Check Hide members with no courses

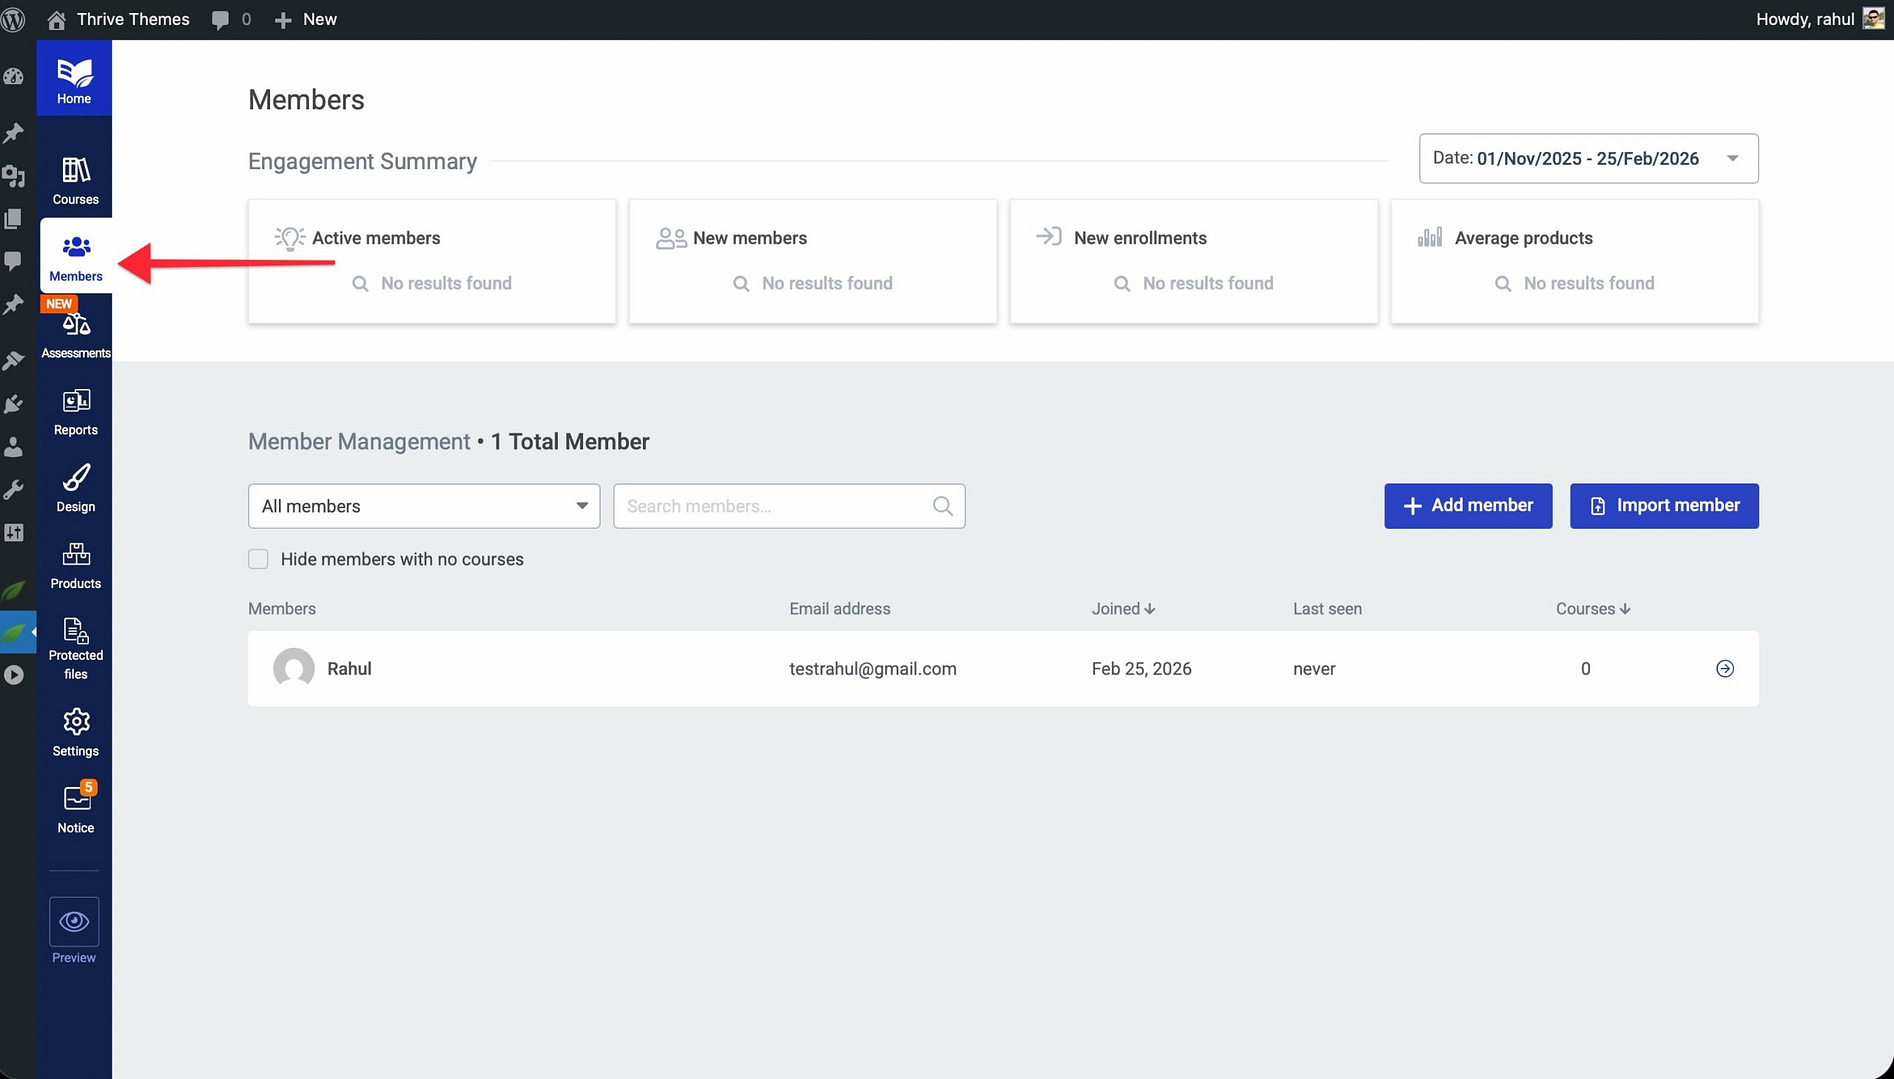coord(258,559)
